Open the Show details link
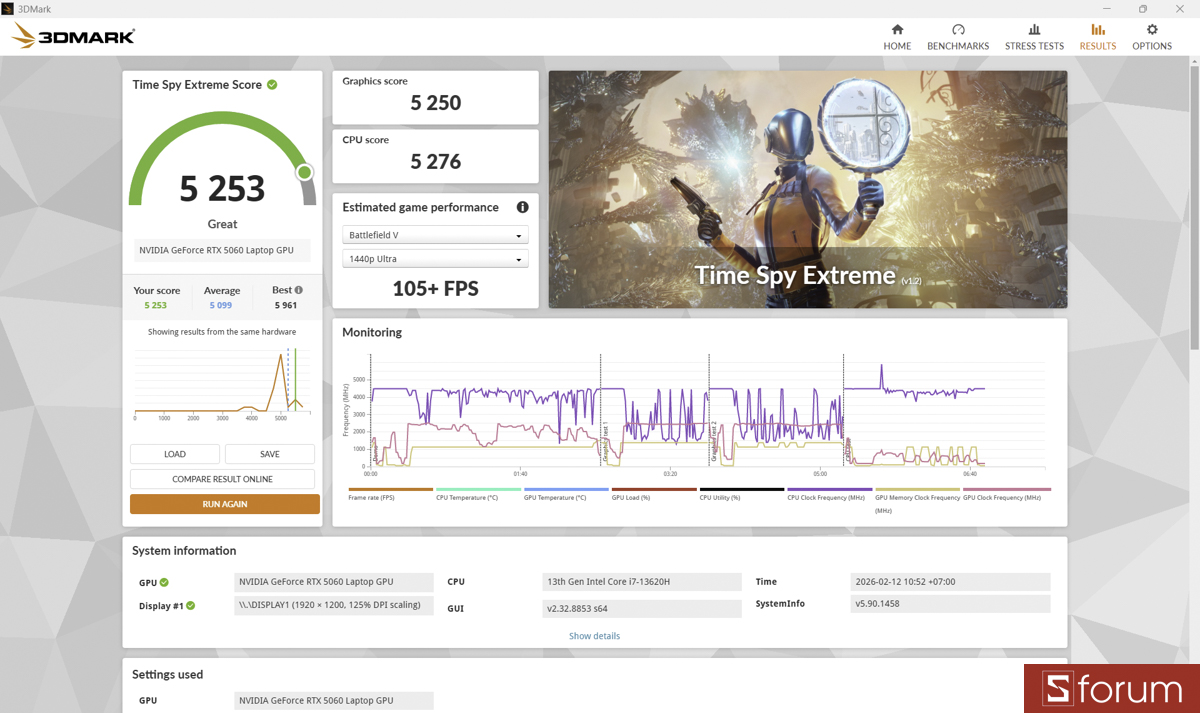1200x713 pixels. 594,635
